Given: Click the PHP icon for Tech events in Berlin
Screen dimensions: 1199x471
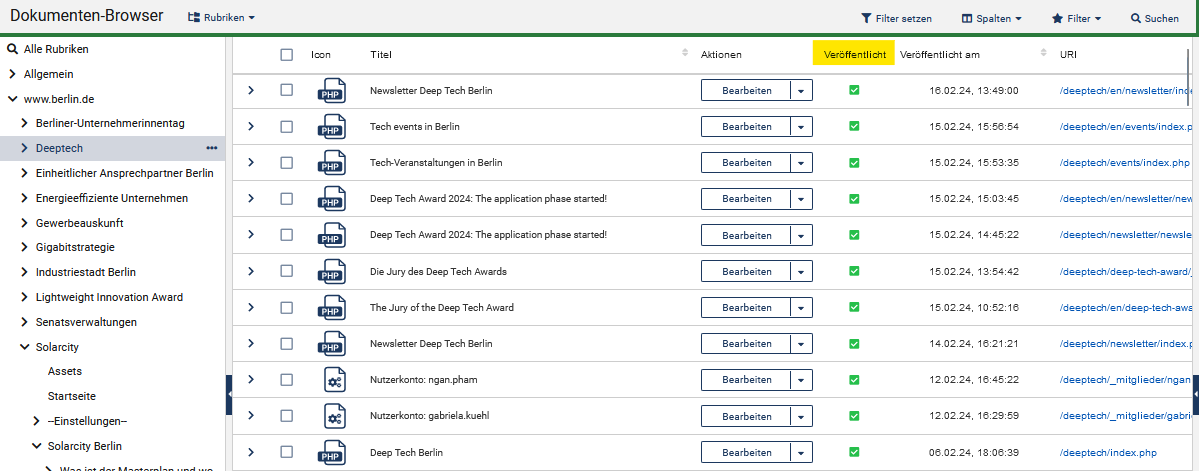Looking at the screenshot, I should click(331, 127).
